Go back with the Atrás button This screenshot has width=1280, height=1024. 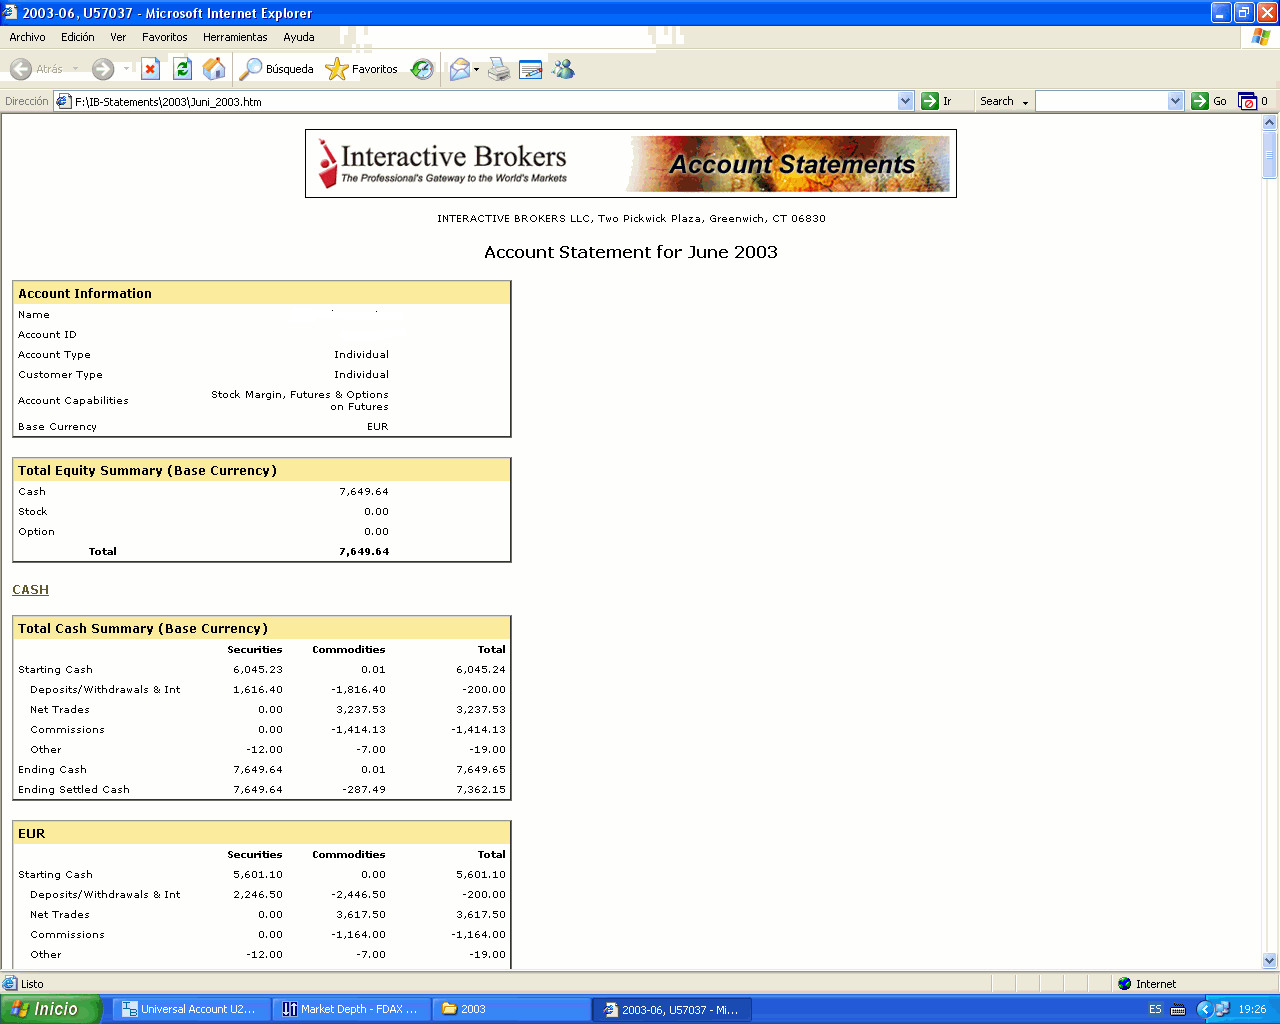click(x=36, y=69)
